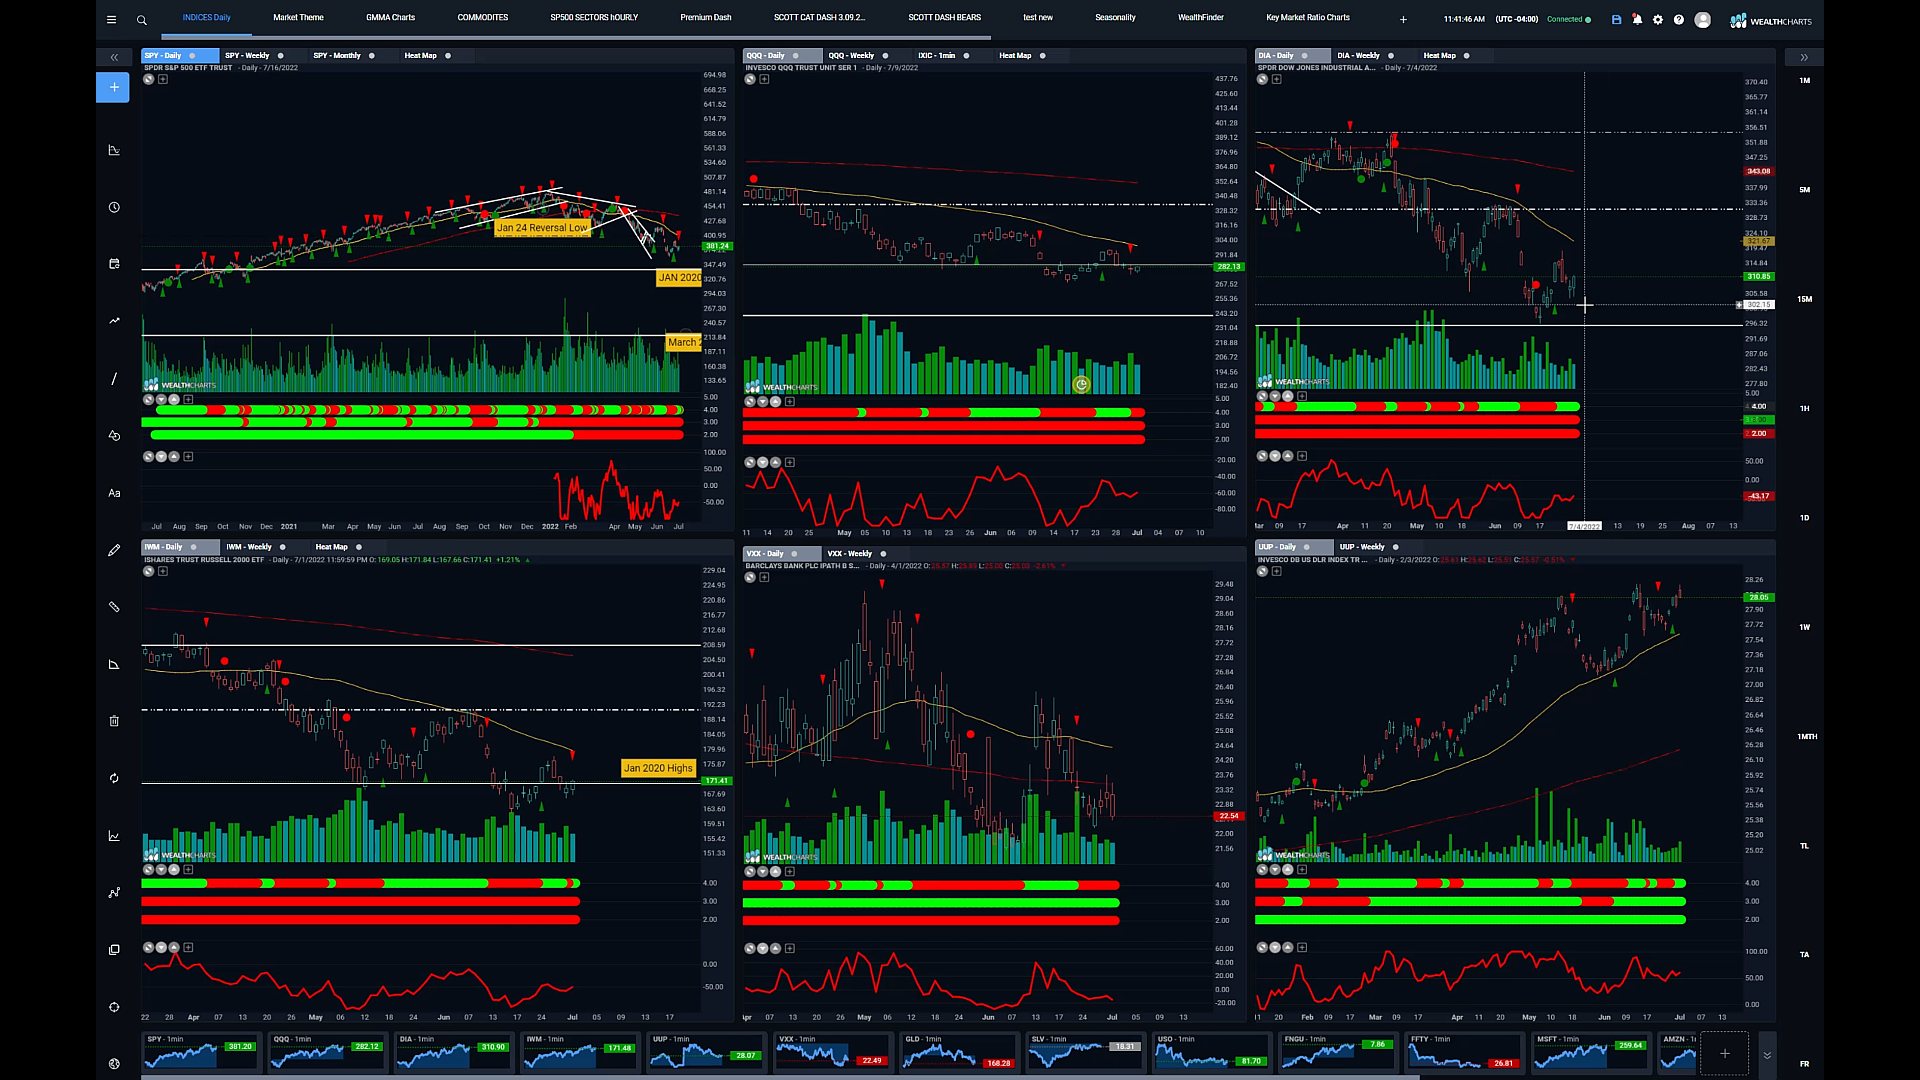Open the SPY 1min mini chart
The image size is (1920, 1080).
click(x=200, y=1053)
